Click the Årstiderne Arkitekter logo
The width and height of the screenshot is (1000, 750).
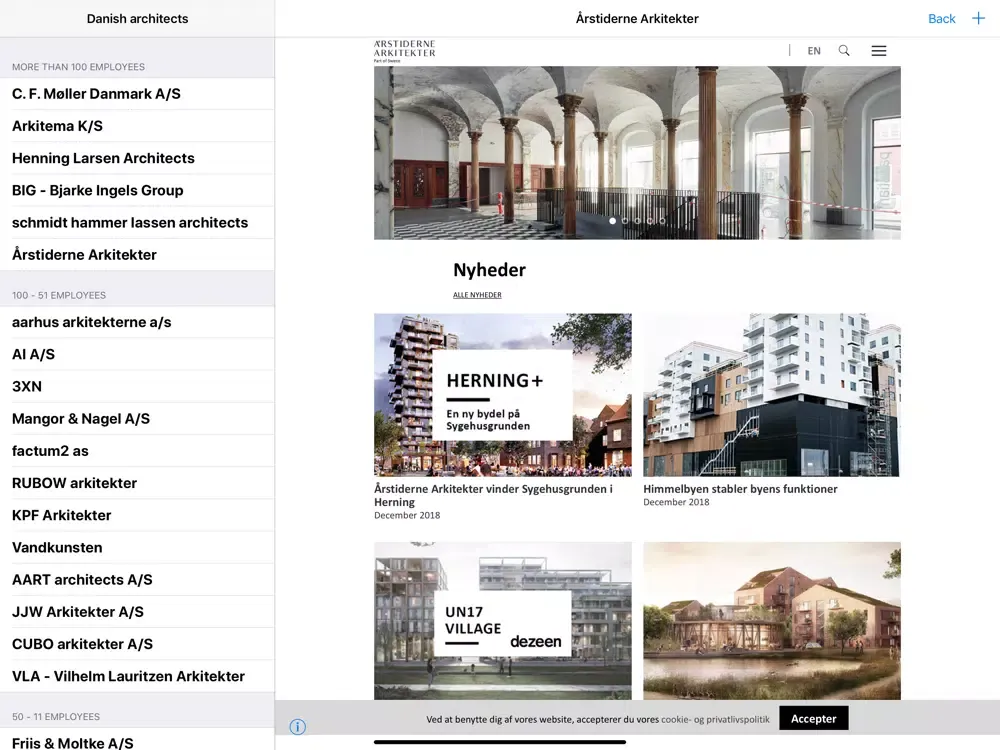pyautogui.click(x=404, y=50)
